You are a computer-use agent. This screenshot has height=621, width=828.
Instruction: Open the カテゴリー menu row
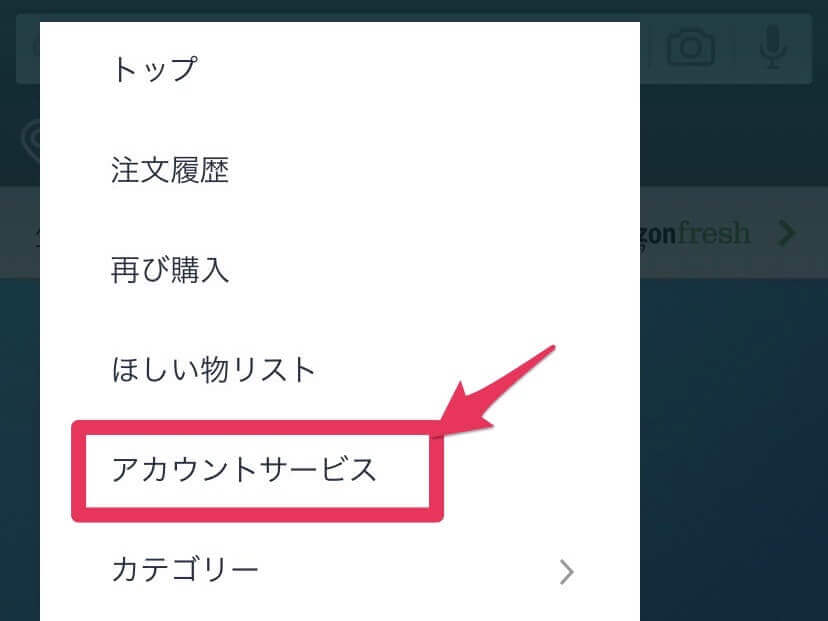tap(340, 570)
